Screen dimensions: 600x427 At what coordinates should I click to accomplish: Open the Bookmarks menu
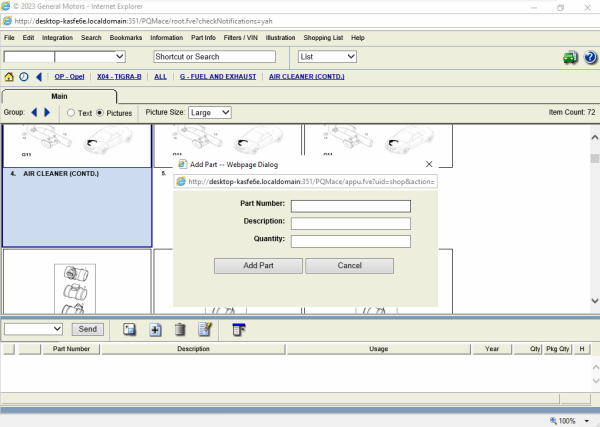pyautogui.click(x=126, y=38)
